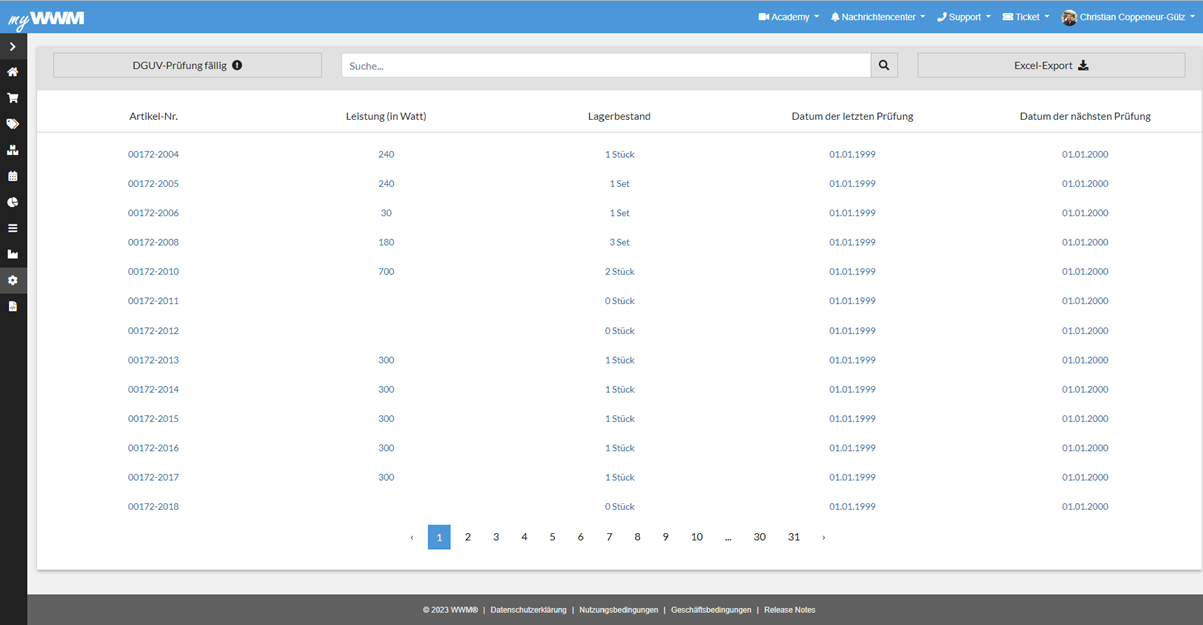Open the Academy dropdown menu
The image size is (1203, 625).
[x=789, y=17]
